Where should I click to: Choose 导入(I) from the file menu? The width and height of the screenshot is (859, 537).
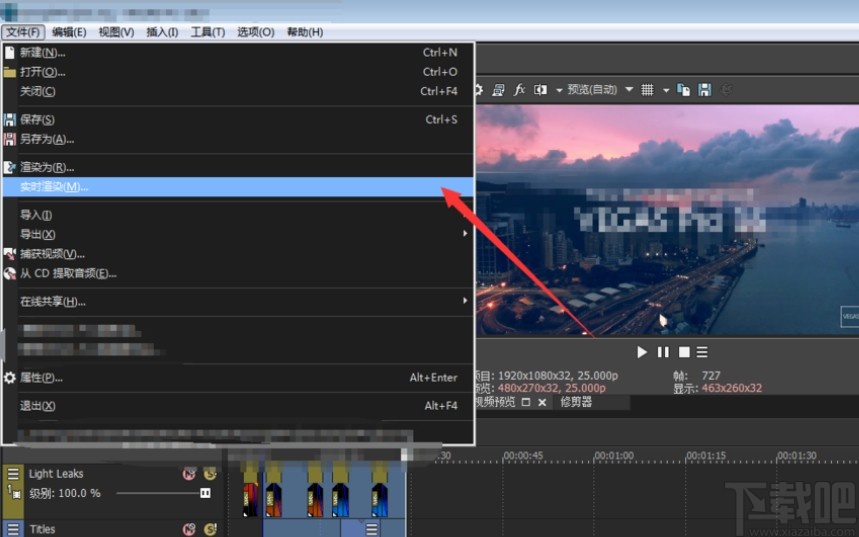tap(238, 215)
